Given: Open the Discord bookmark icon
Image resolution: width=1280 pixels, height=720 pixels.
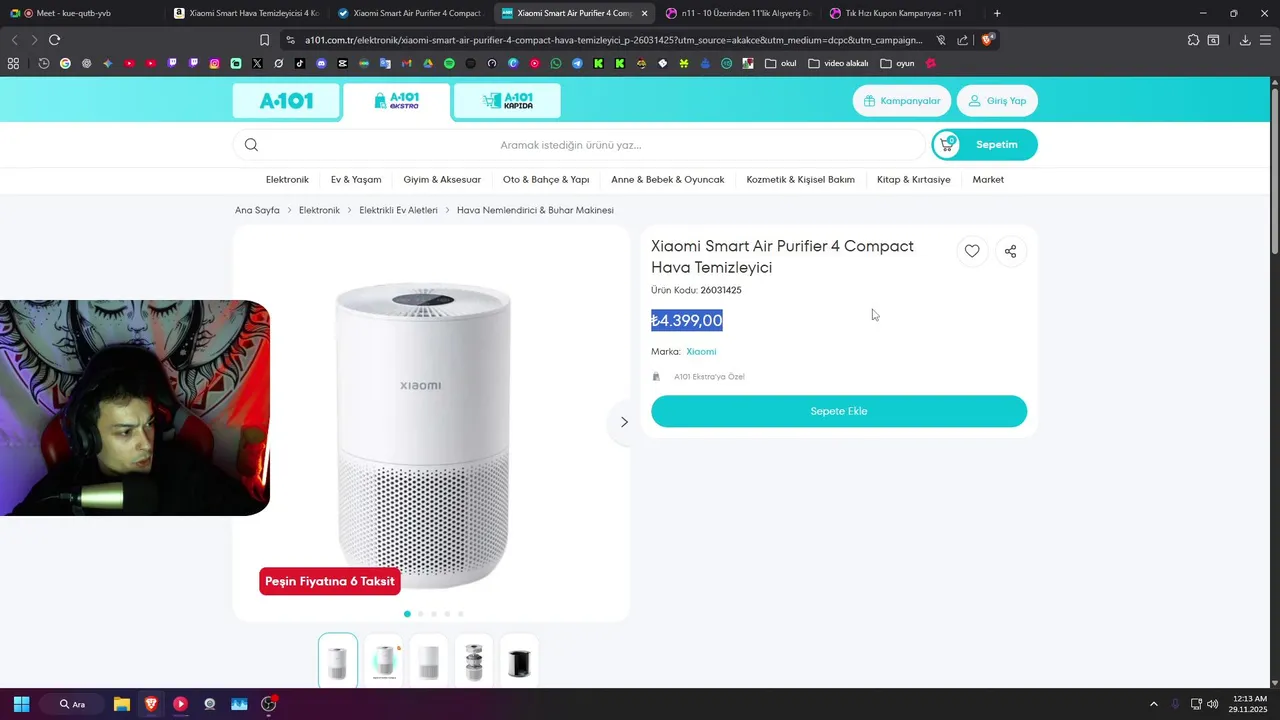Looking at the screenshot, I should click(x=321, y=63).
